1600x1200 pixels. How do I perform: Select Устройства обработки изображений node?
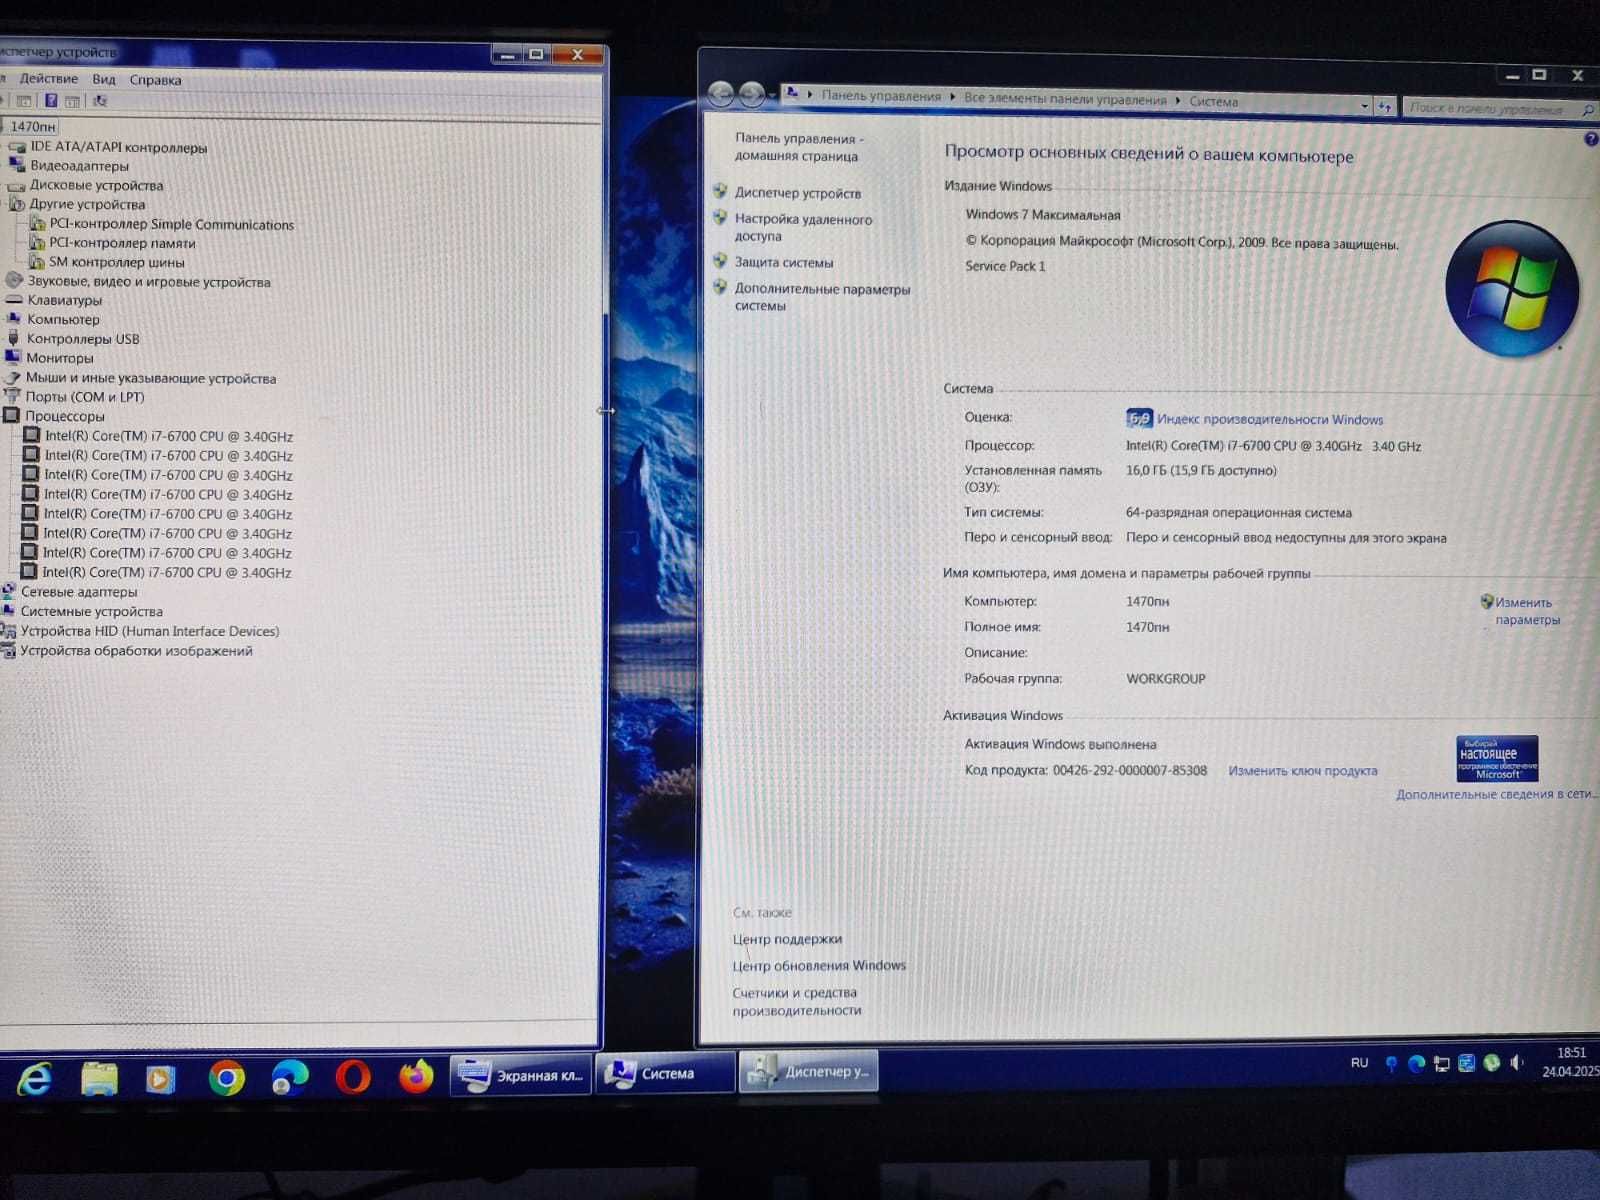(x=137, y=651)
